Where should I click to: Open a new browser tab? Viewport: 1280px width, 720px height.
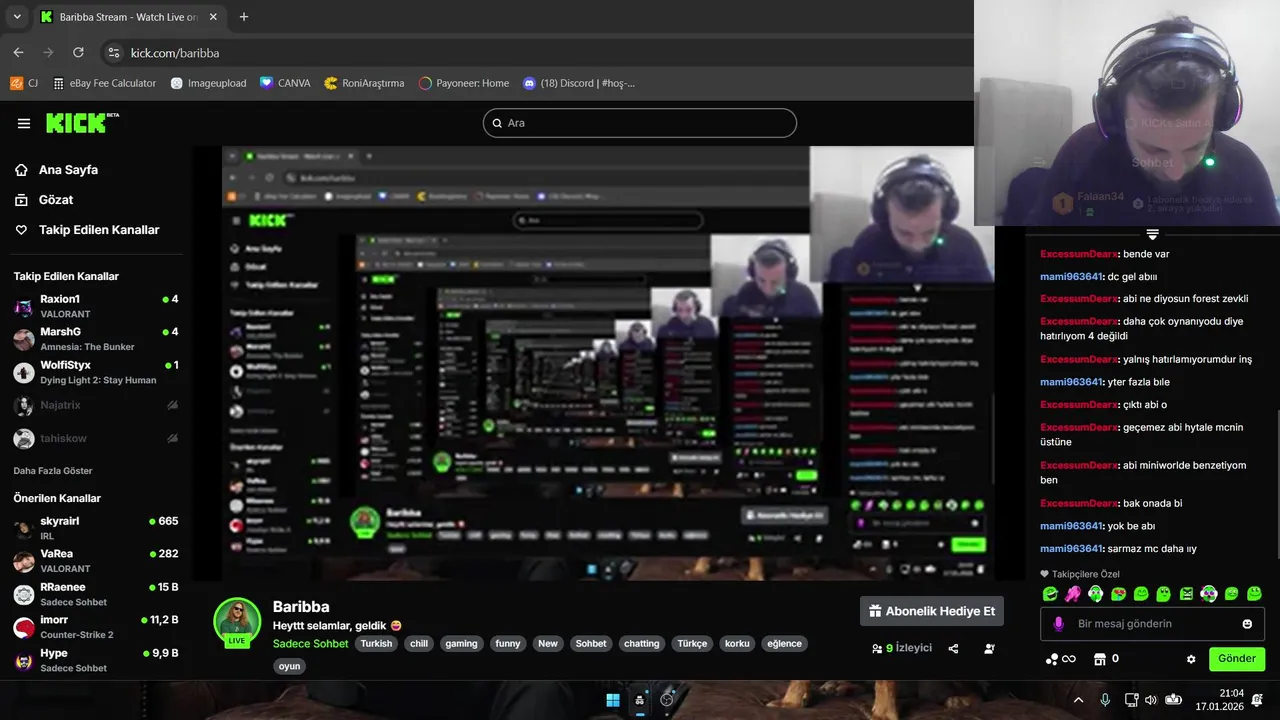coord(243,17)
